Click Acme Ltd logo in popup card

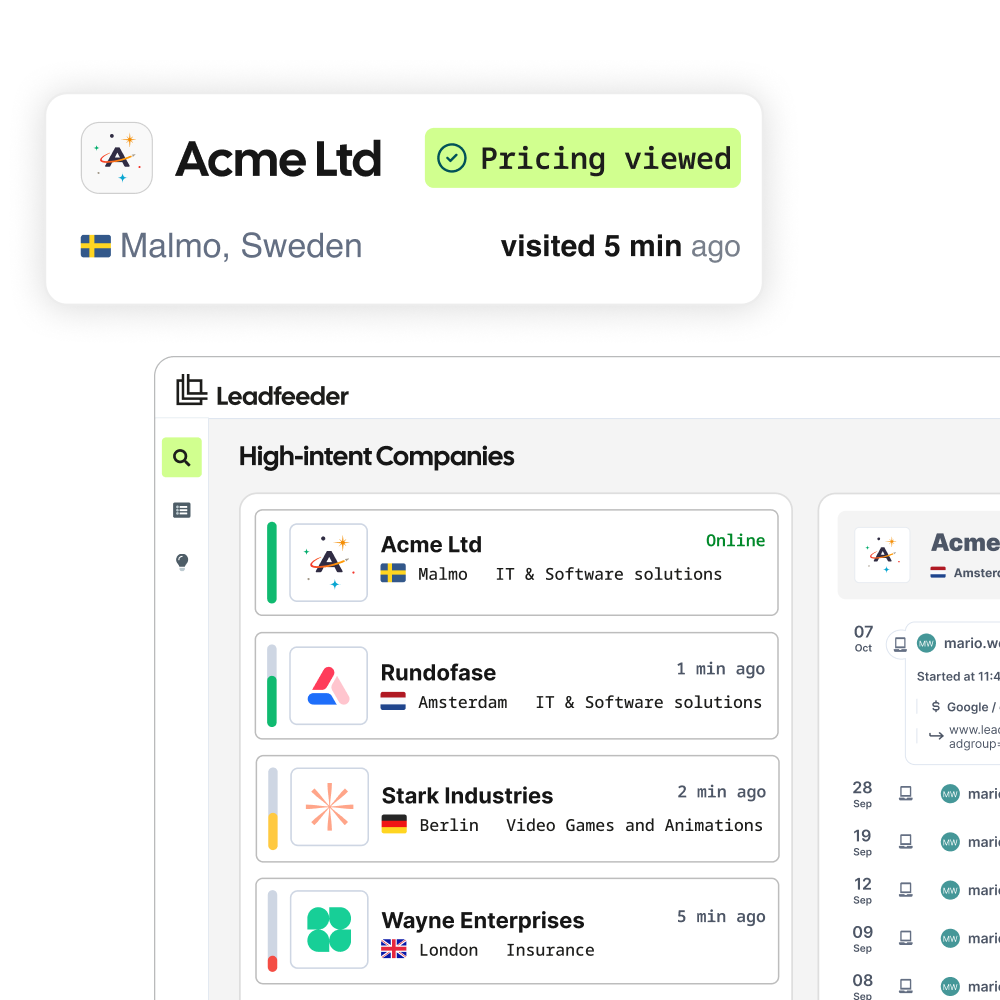[117, 158]
